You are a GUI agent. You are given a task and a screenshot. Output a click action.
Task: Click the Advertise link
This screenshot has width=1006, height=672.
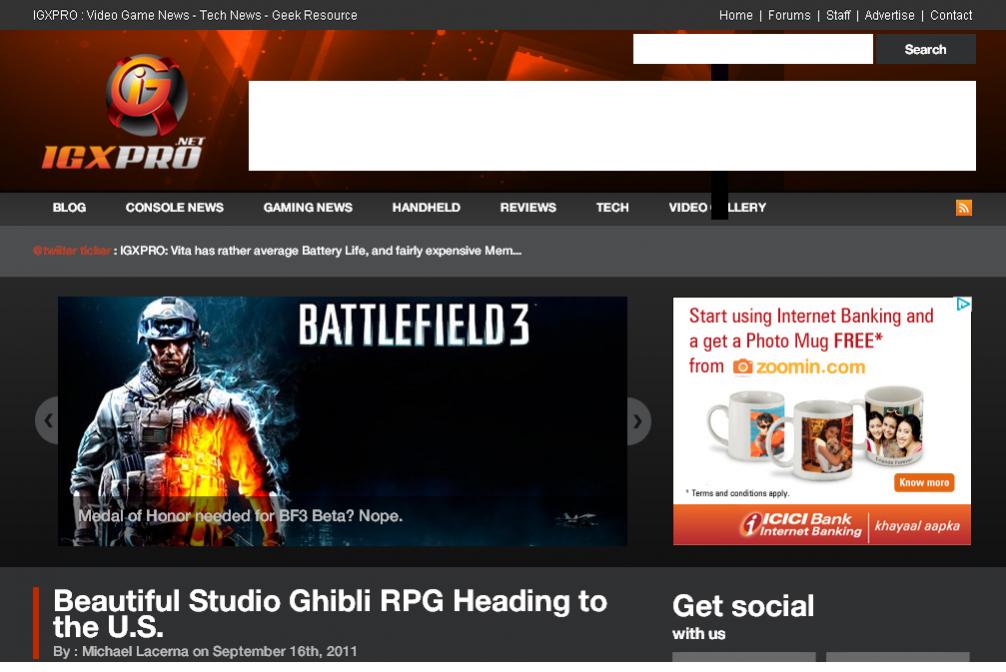coord(889,15)
